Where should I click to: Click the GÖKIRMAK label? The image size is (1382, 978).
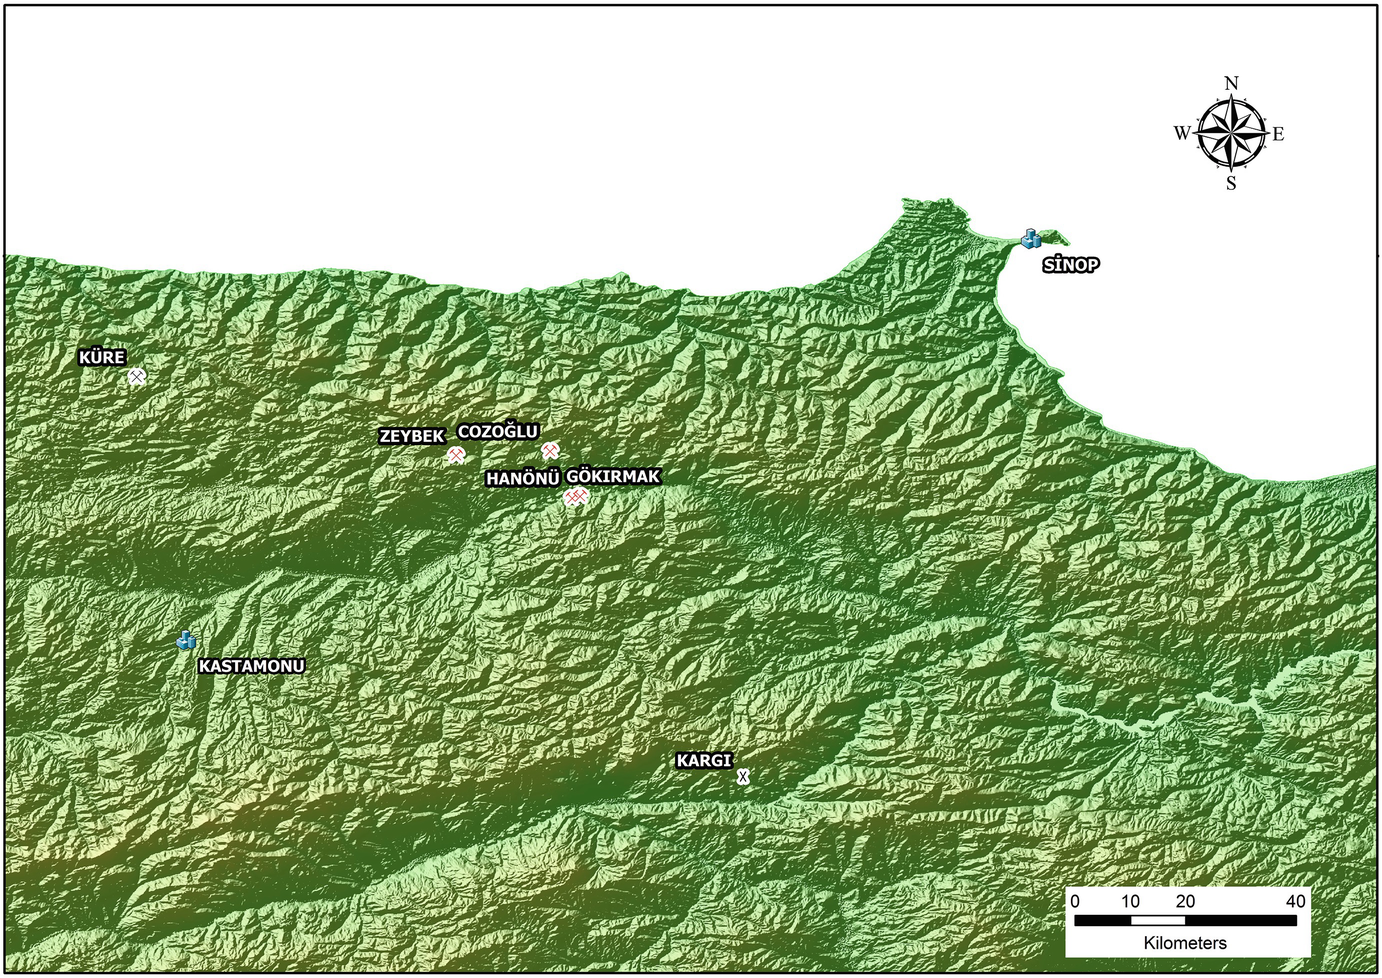tap(614, 477)
